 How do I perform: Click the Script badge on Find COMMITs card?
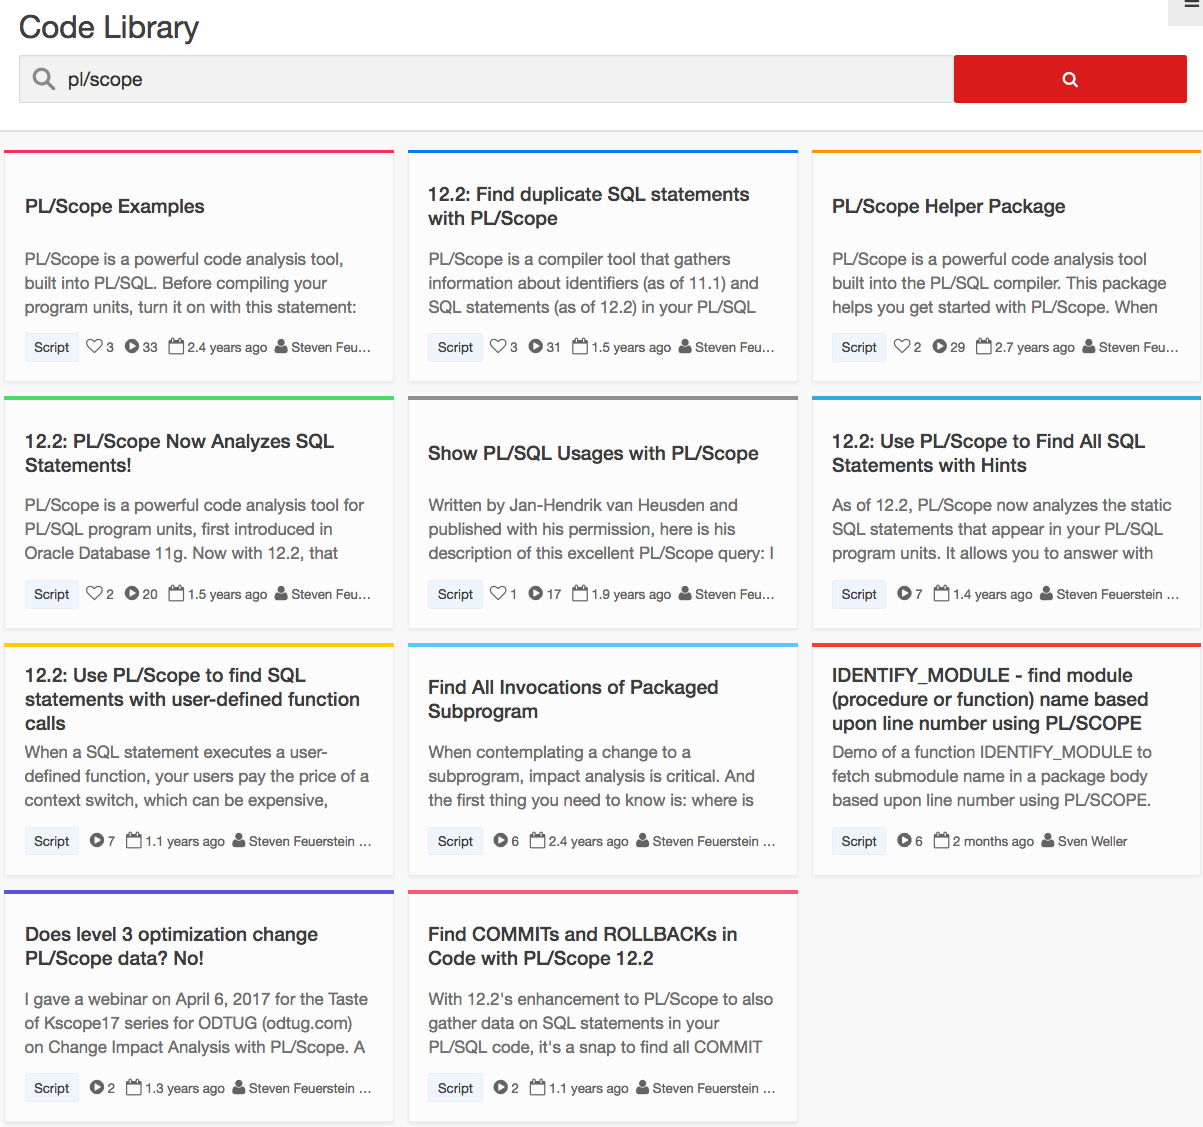455,1087
